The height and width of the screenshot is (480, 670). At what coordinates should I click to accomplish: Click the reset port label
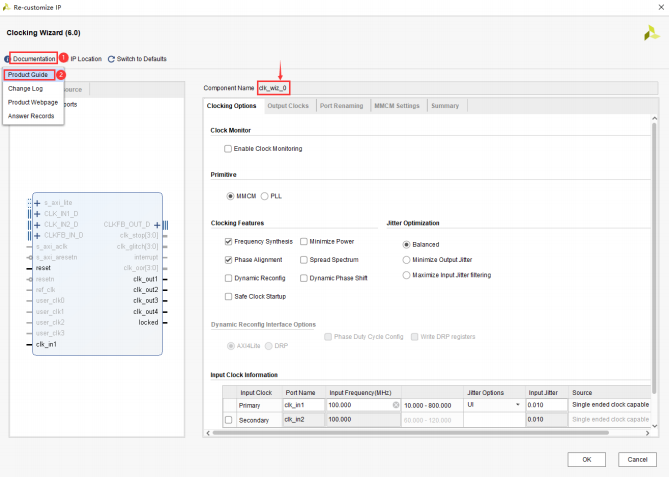(x=43, y=268)
